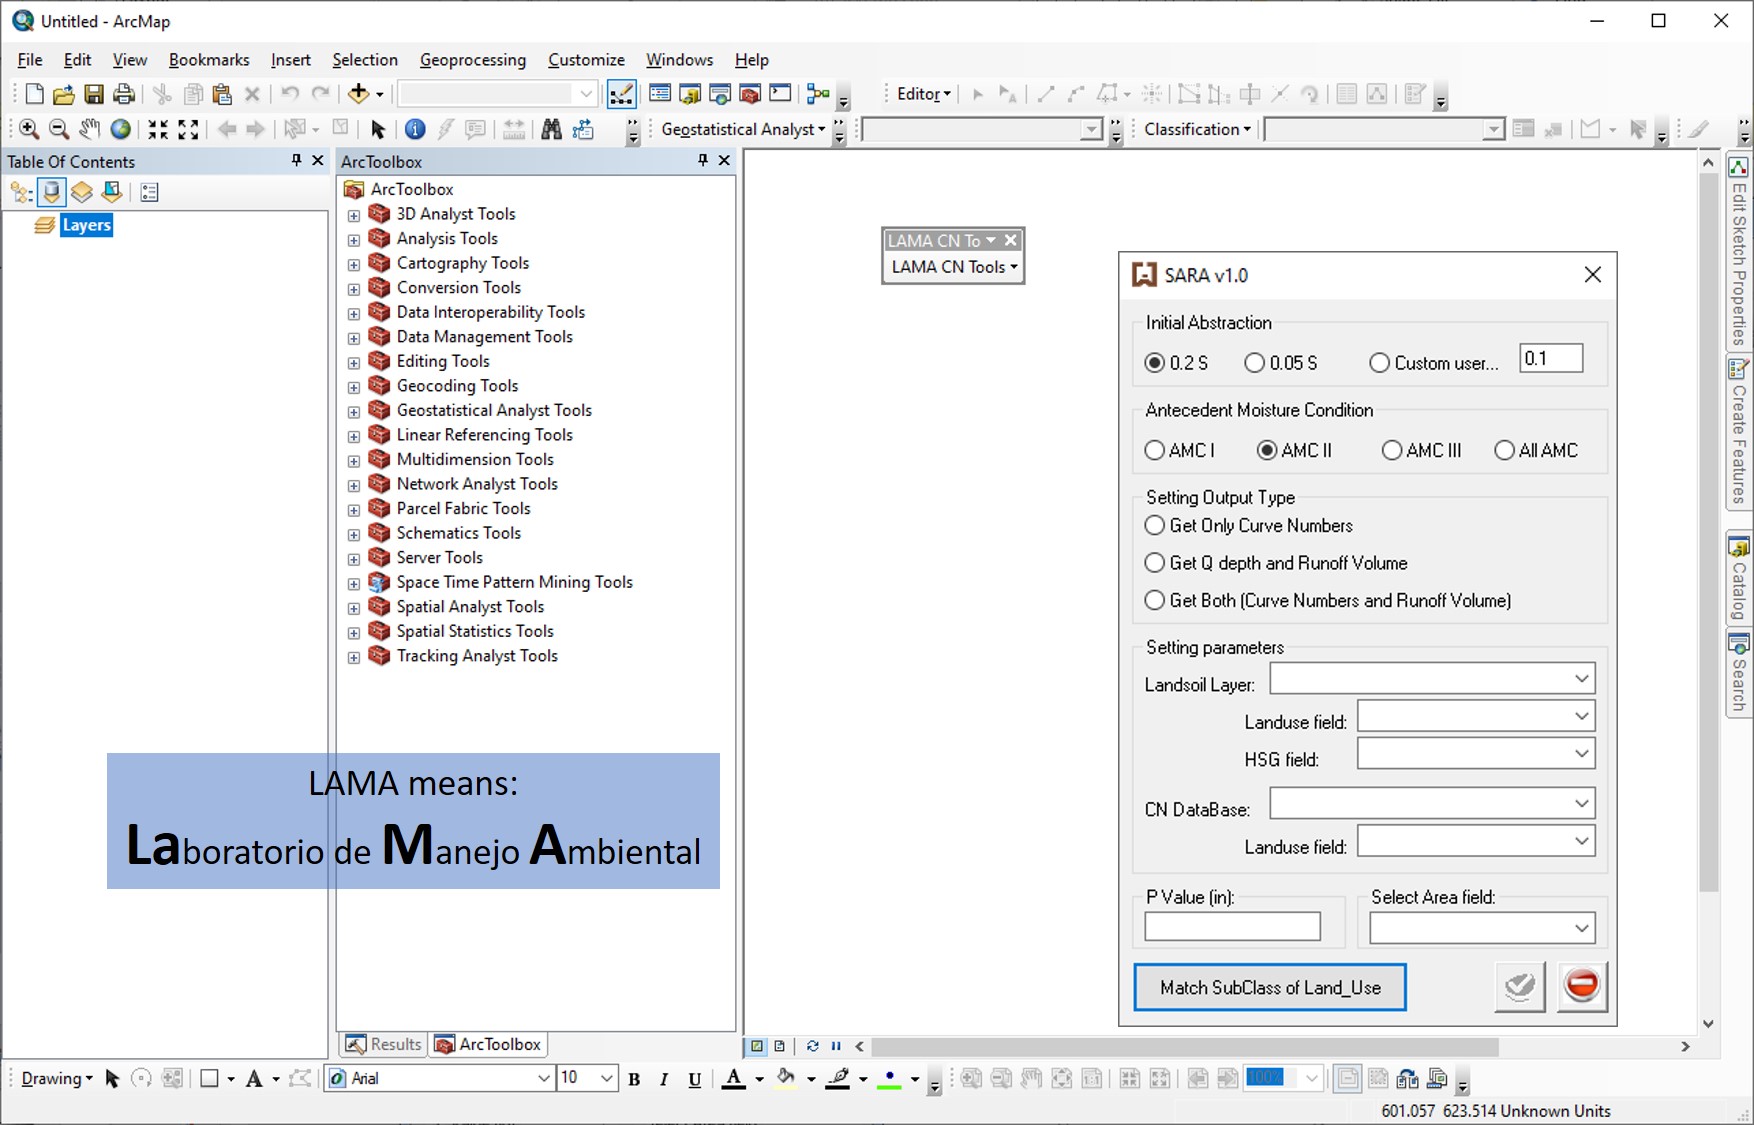Select Get Only Curve Numbers output
This screenshot has width=1754, height=1125.
pyautogui.click(x=1155, y=526)
